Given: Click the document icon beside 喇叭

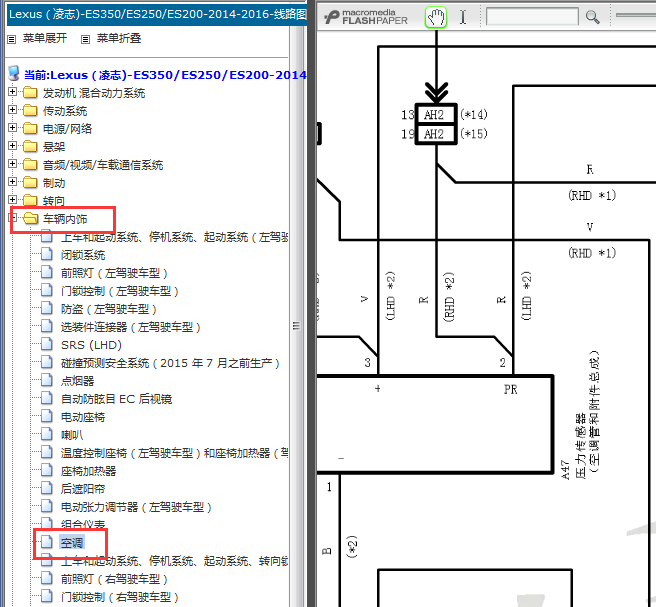Looking at the screenshot, I should [x=47, y=434].
